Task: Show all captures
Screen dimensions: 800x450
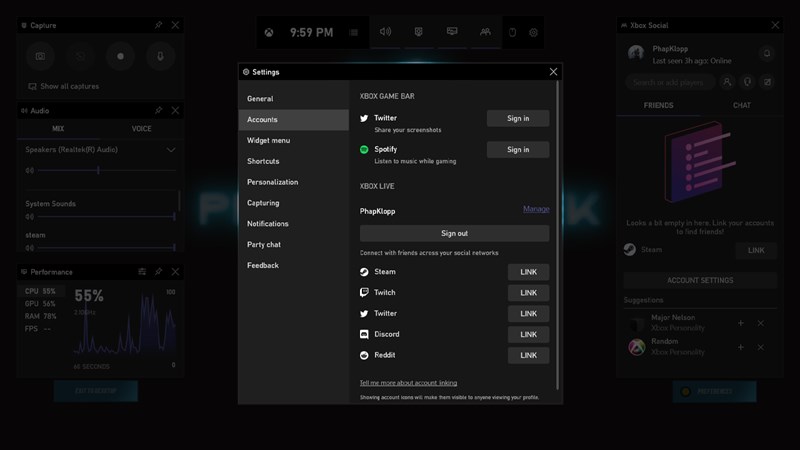Action: point(64,86)
